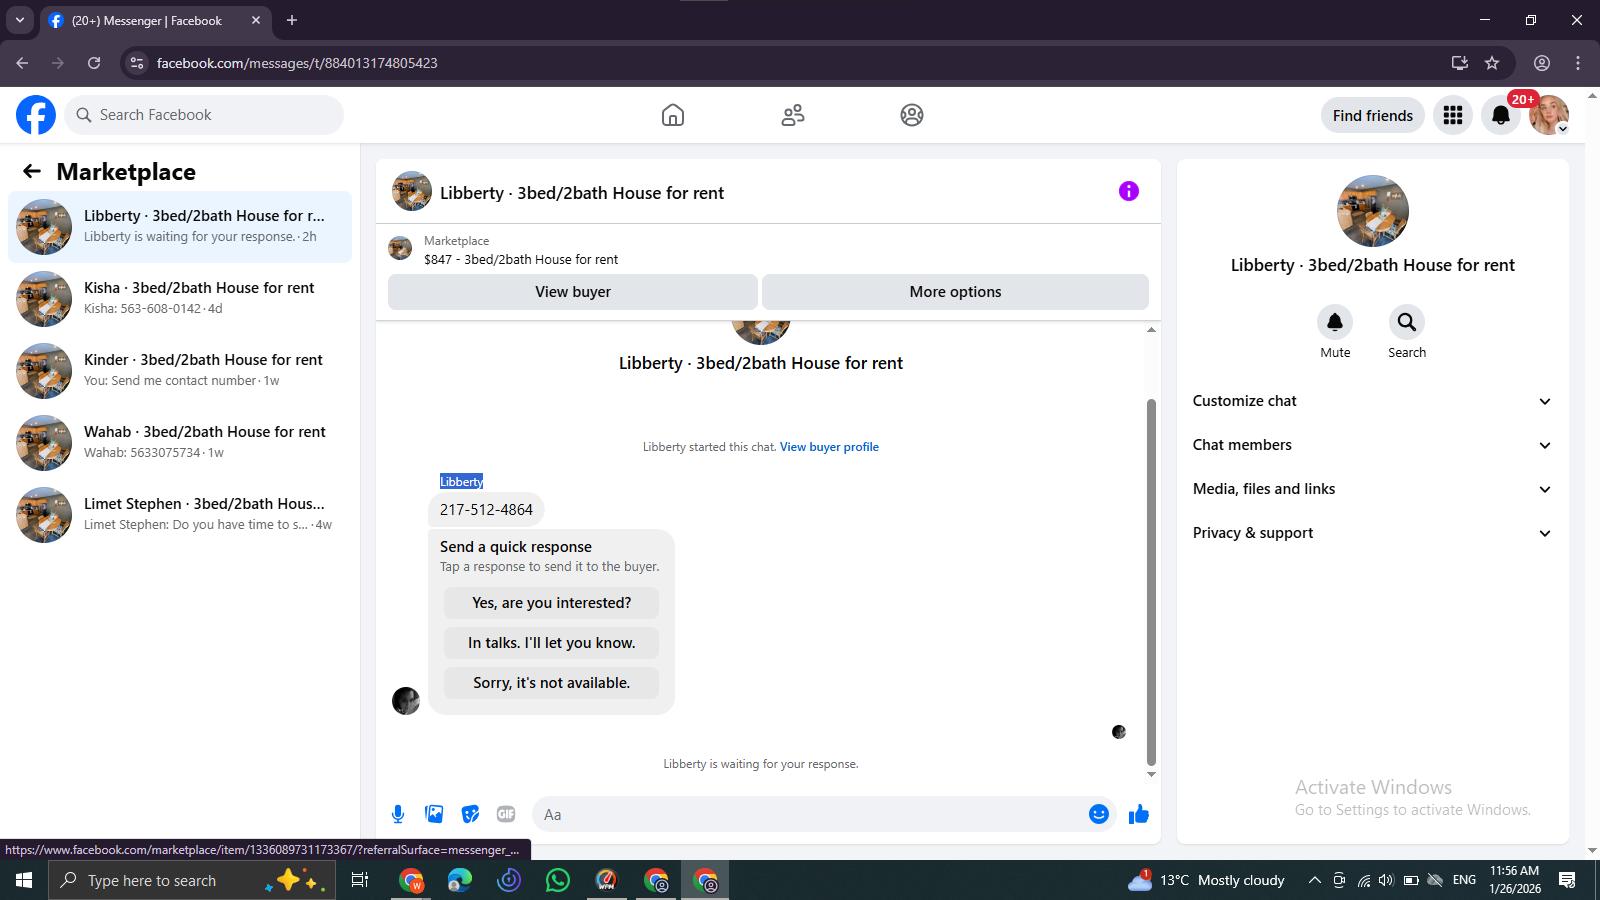Open the weather widget showing 13°C
Screen dimensions: 1600x900
[x=1206, y=880]
